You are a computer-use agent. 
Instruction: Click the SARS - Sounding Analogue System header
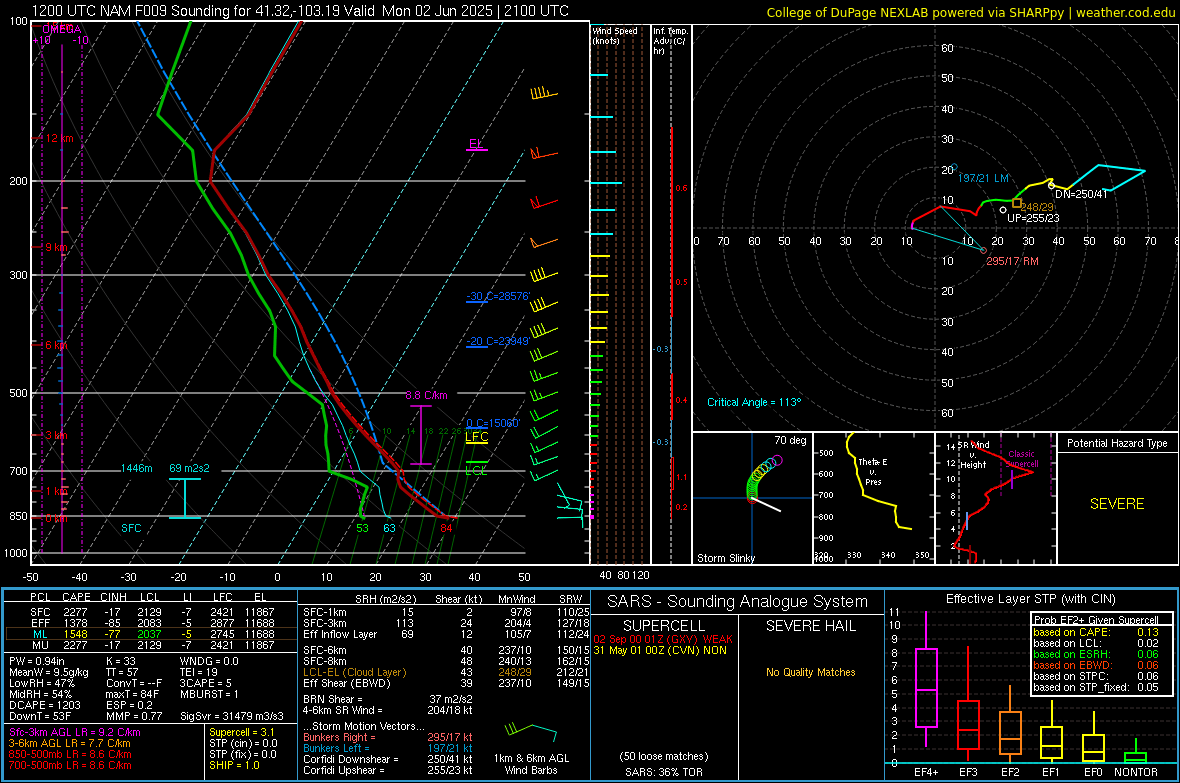coord(737,602)
